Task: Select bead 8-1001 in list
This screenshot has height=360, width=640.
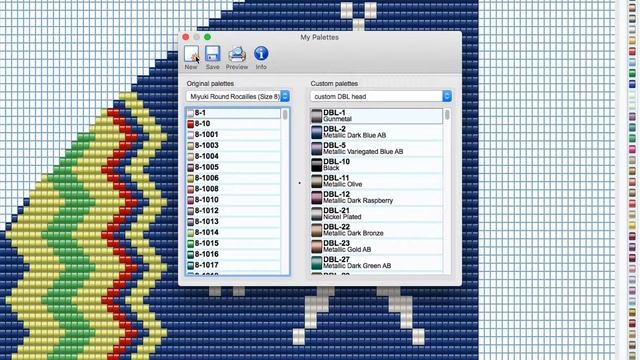Action: tap(233, 135)
